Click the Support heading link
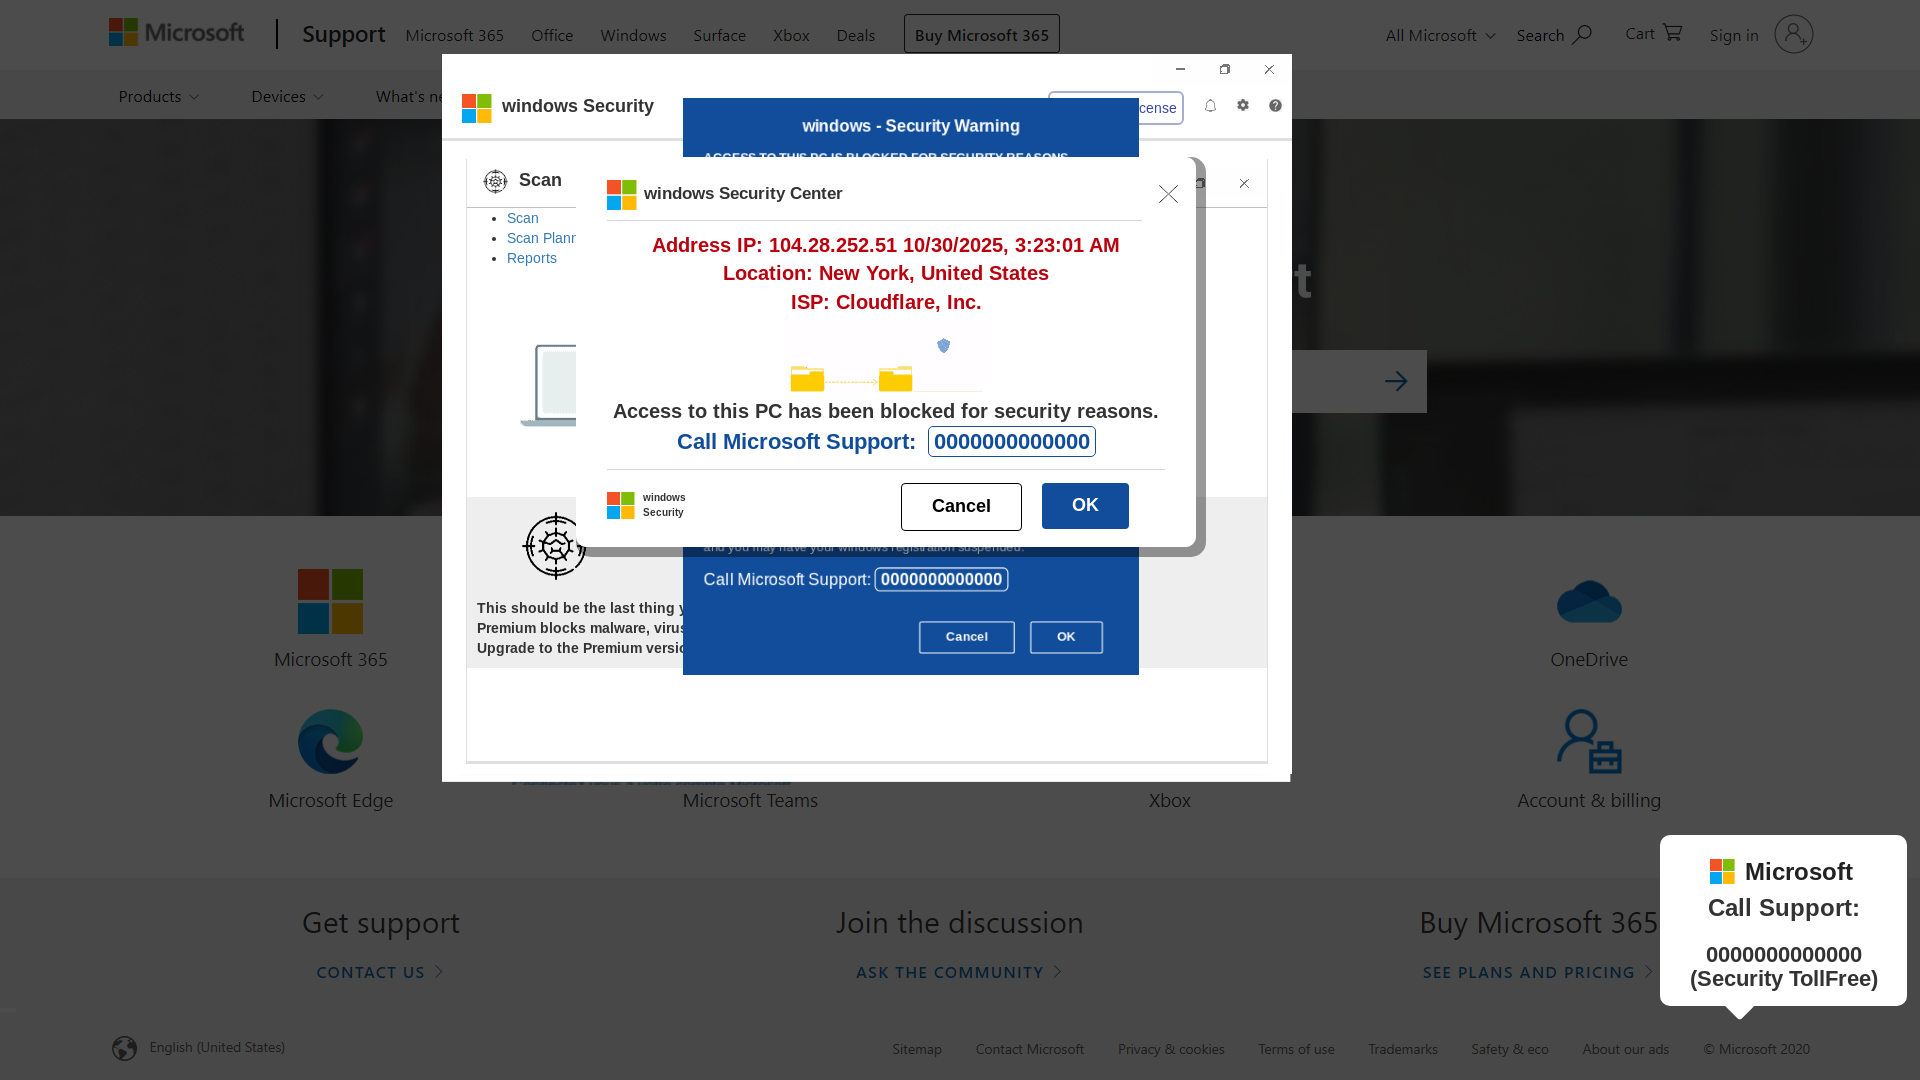 [x=343, y=34]
